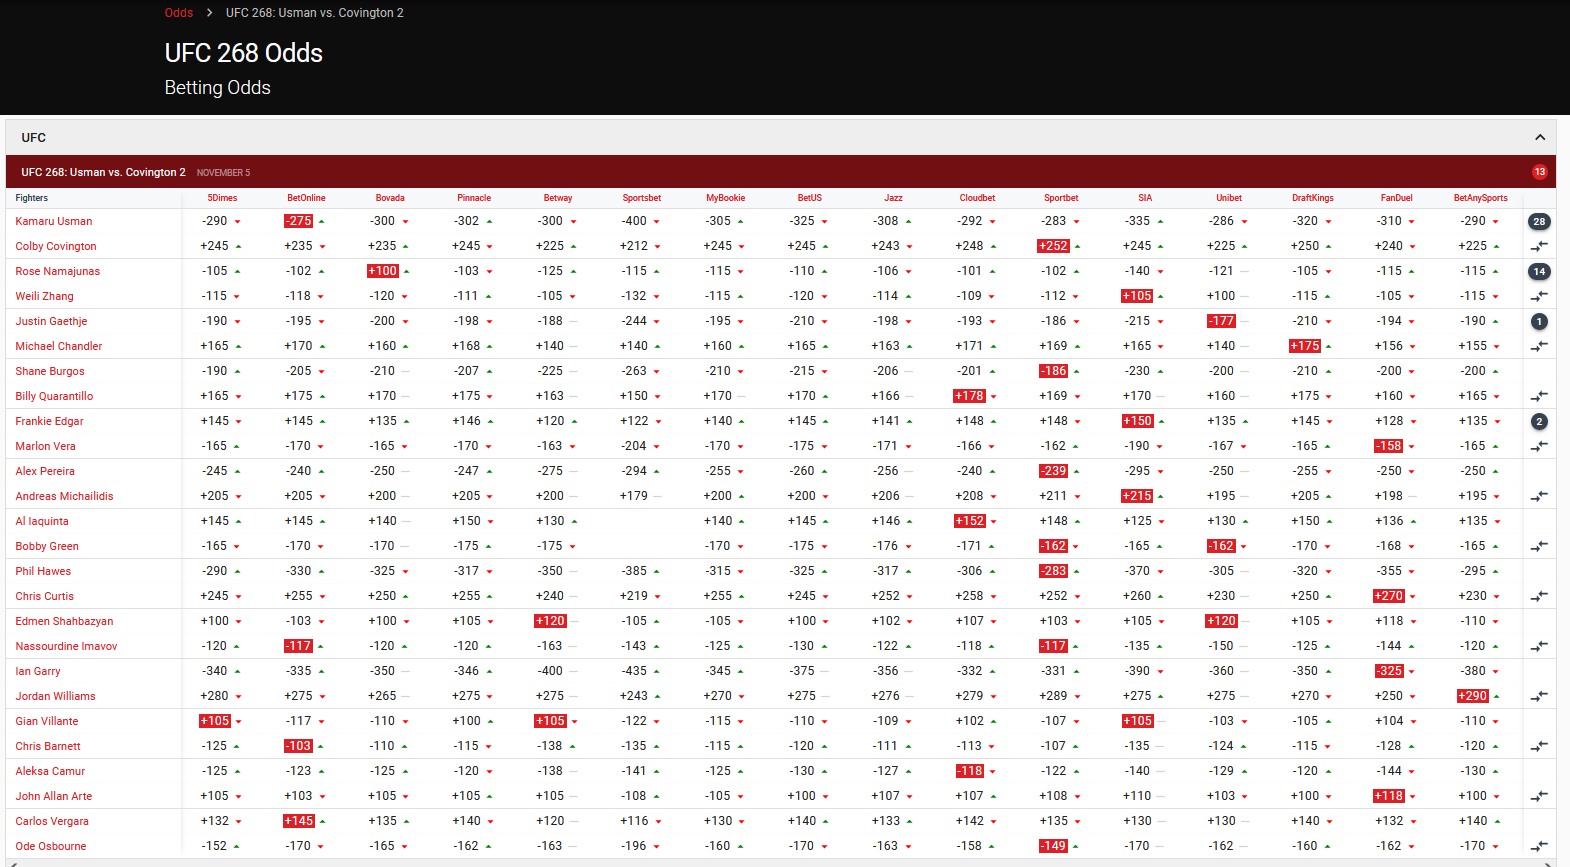Click highlighted +175 DraftKings odds for Michael Chandler
This screenshot has height=867, width=1570.
pos(1305,346)
